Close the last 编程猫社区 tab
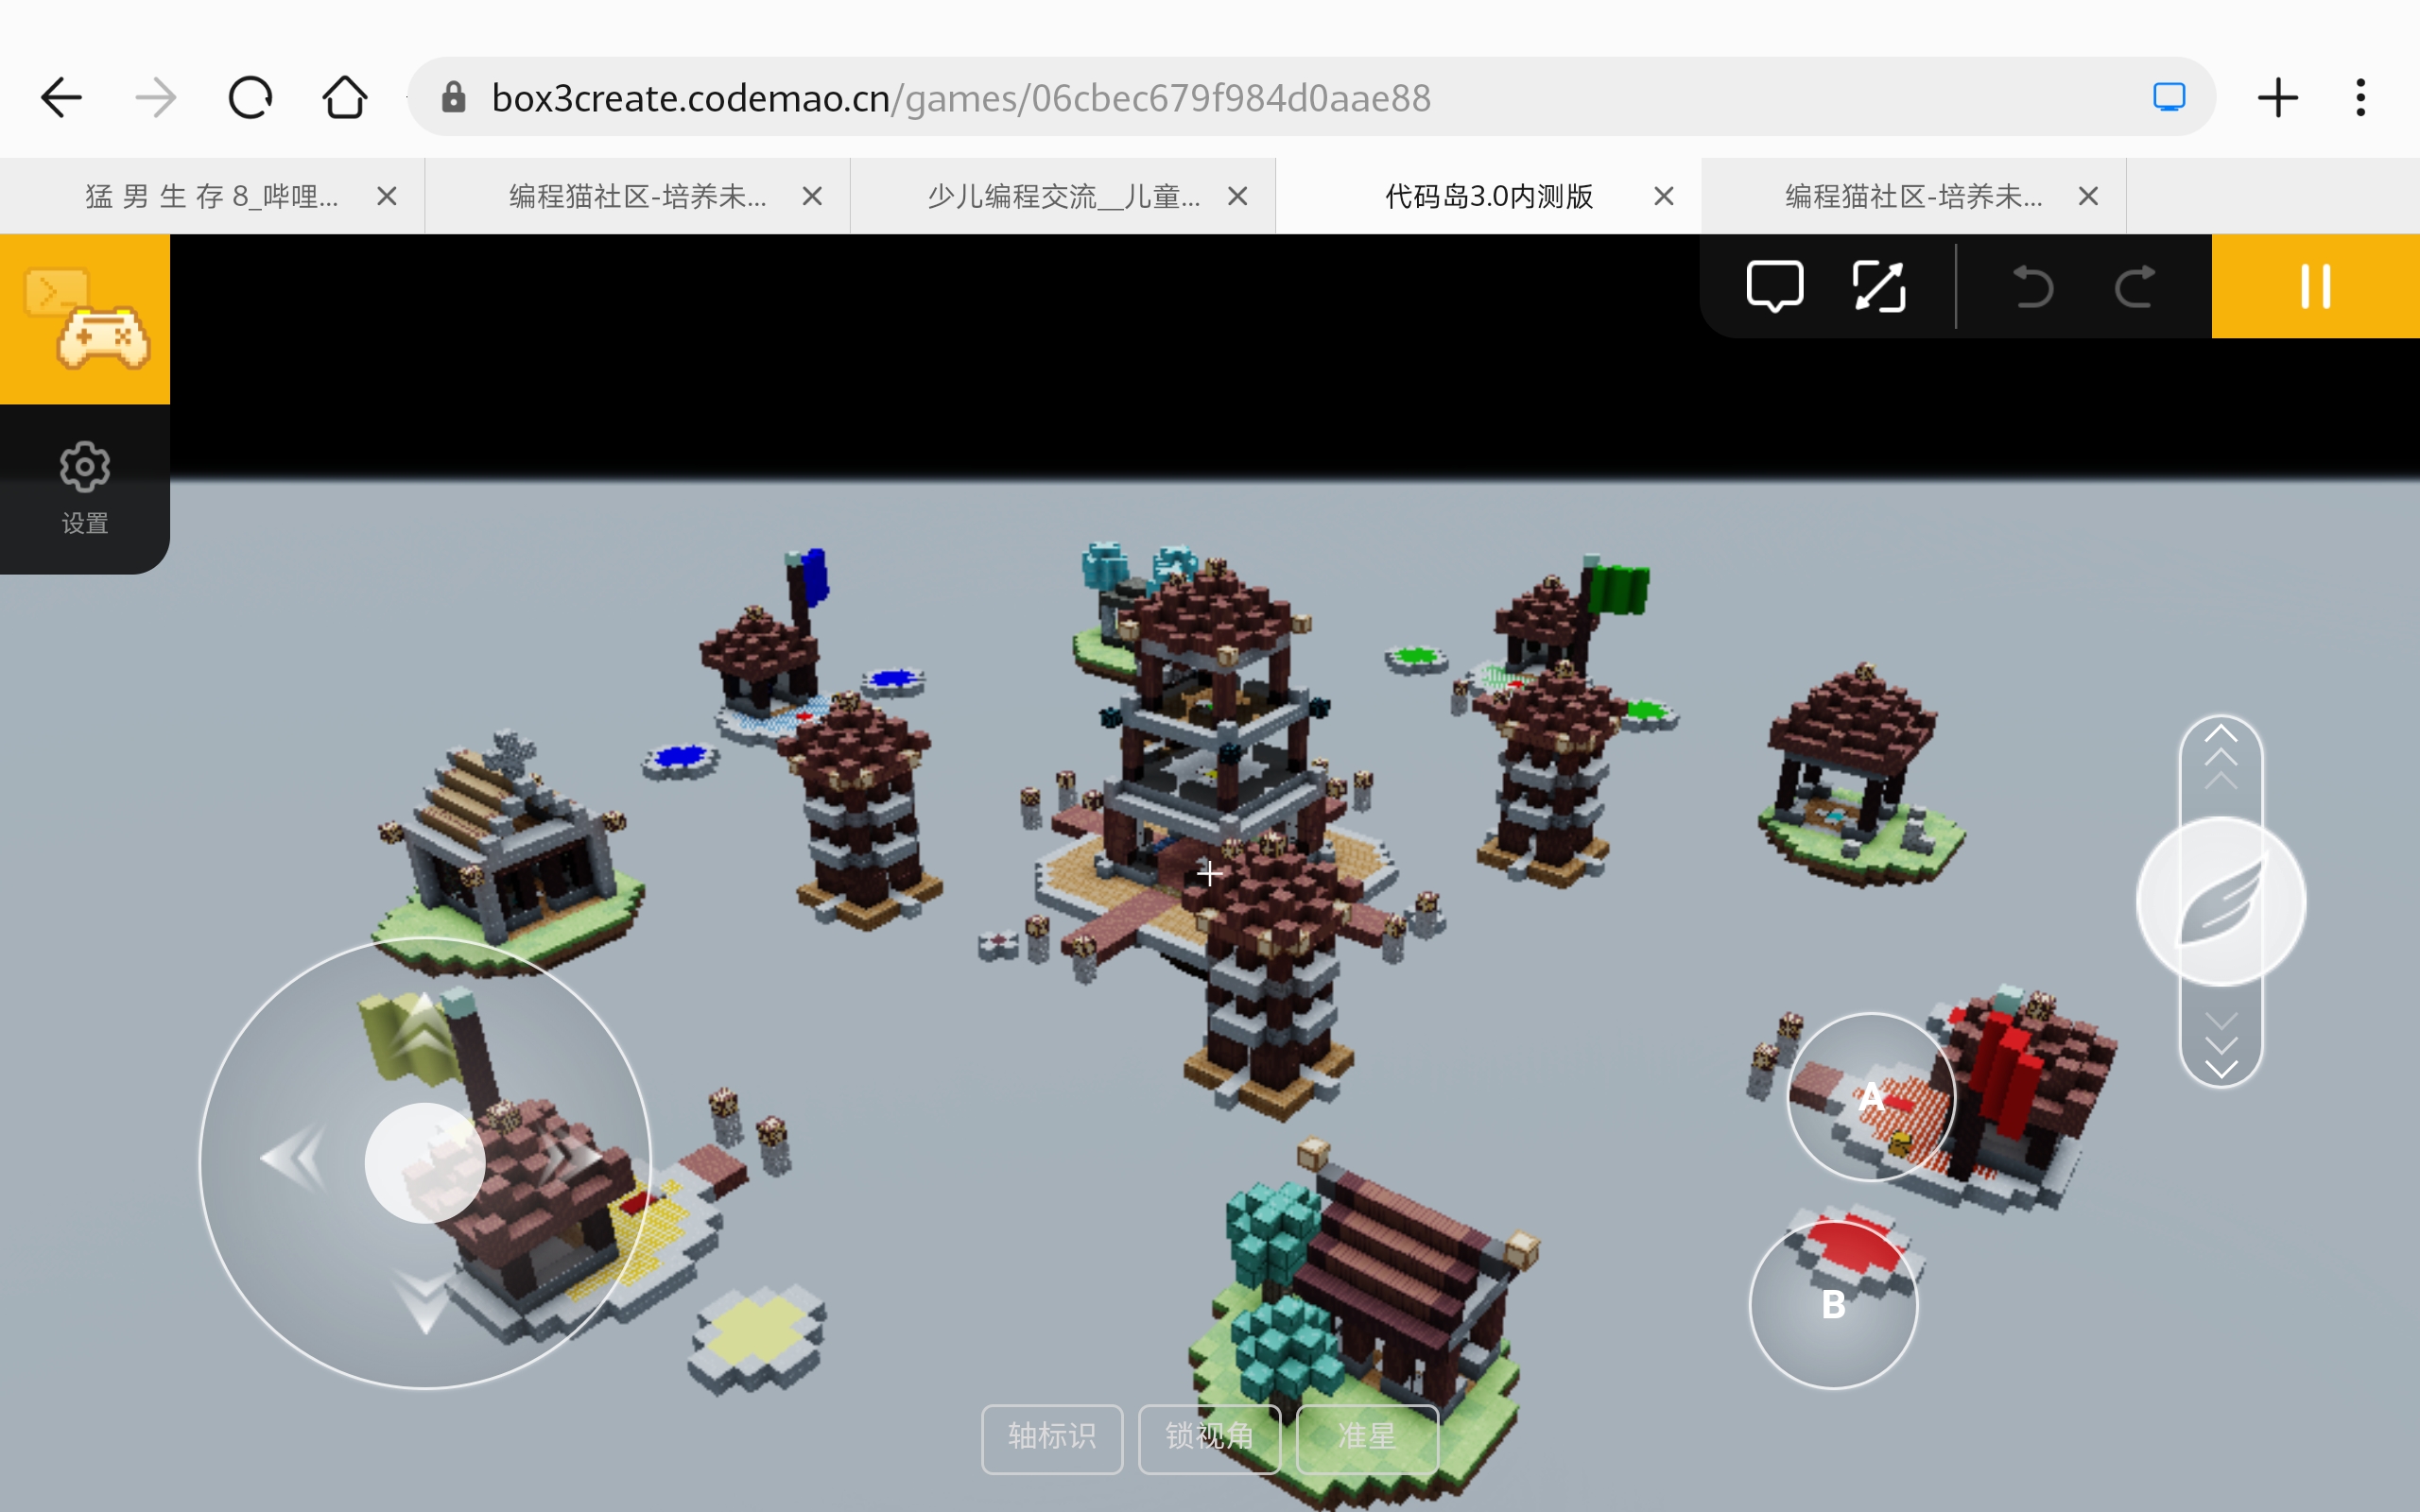This screenshot has width=2420, height=1512. point(2088,196)
